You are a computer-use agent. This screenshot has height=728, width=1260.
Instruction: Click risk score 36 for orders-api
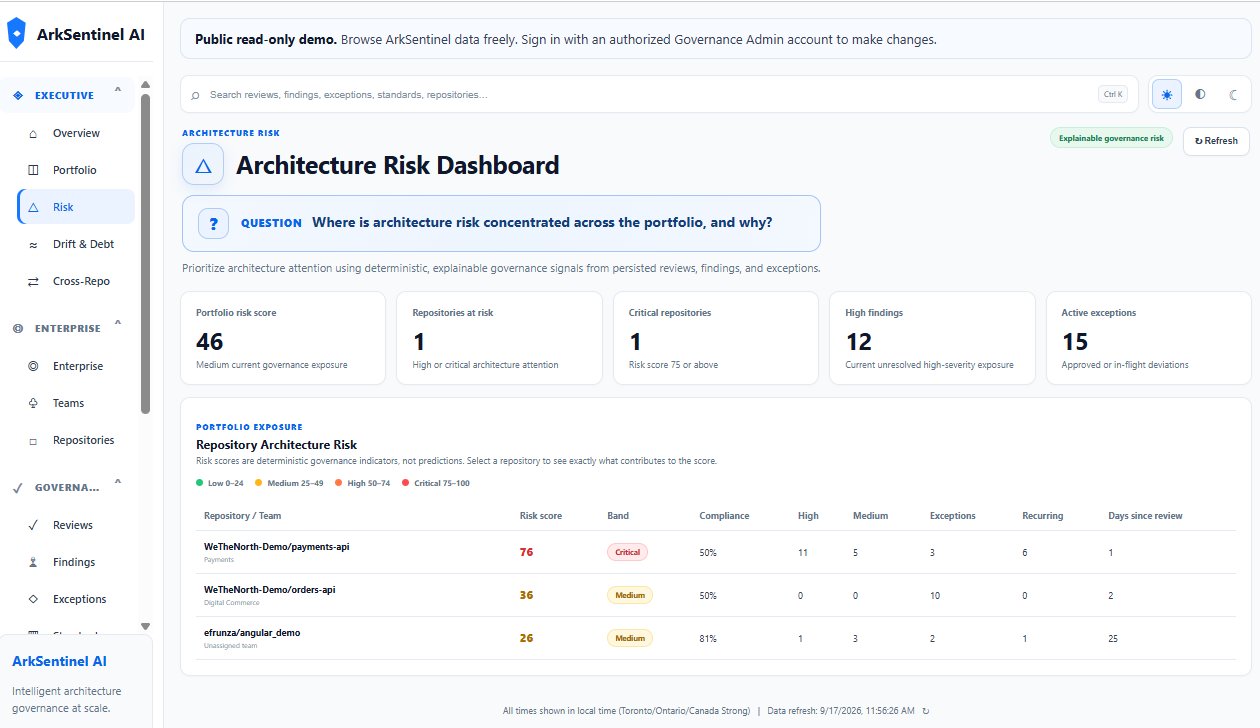click(x=527, y=595)
